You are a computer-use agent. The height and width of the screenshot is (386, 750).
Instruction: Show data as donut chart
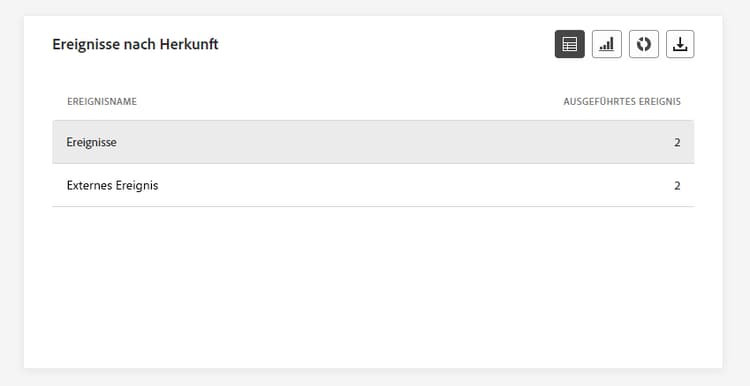(643, 44)
